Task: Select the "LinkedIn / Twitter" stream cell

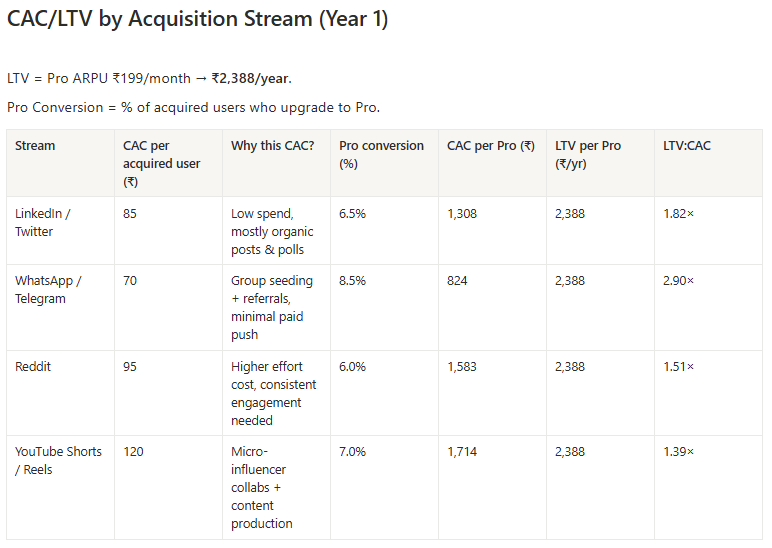Action: [x=43, y=222]
